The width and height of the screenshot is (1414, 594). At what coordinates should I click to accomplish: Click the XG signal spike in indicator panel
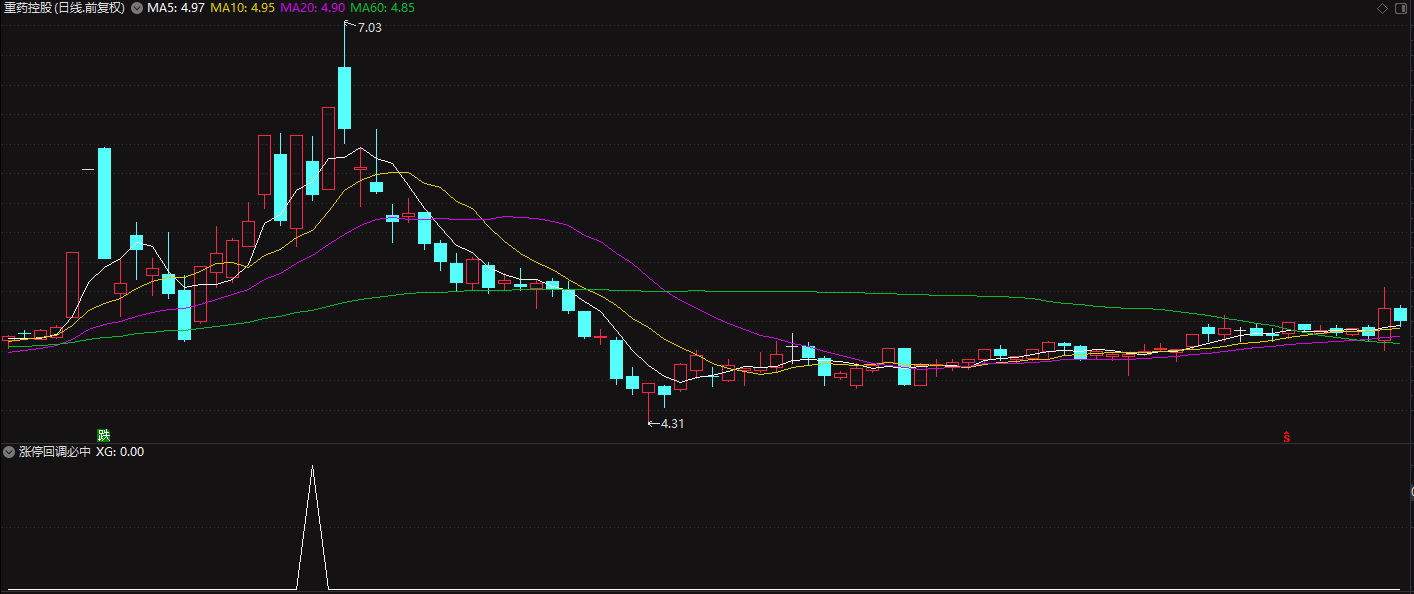312,527
